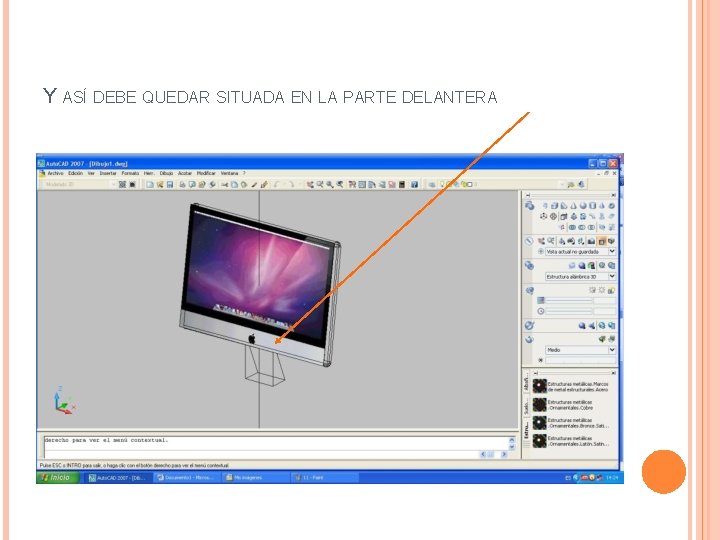This screenshot has width=720, height=540.
Task: Switch to '11 - Paint' taskbar button
Action: click(x=324, y=478)
